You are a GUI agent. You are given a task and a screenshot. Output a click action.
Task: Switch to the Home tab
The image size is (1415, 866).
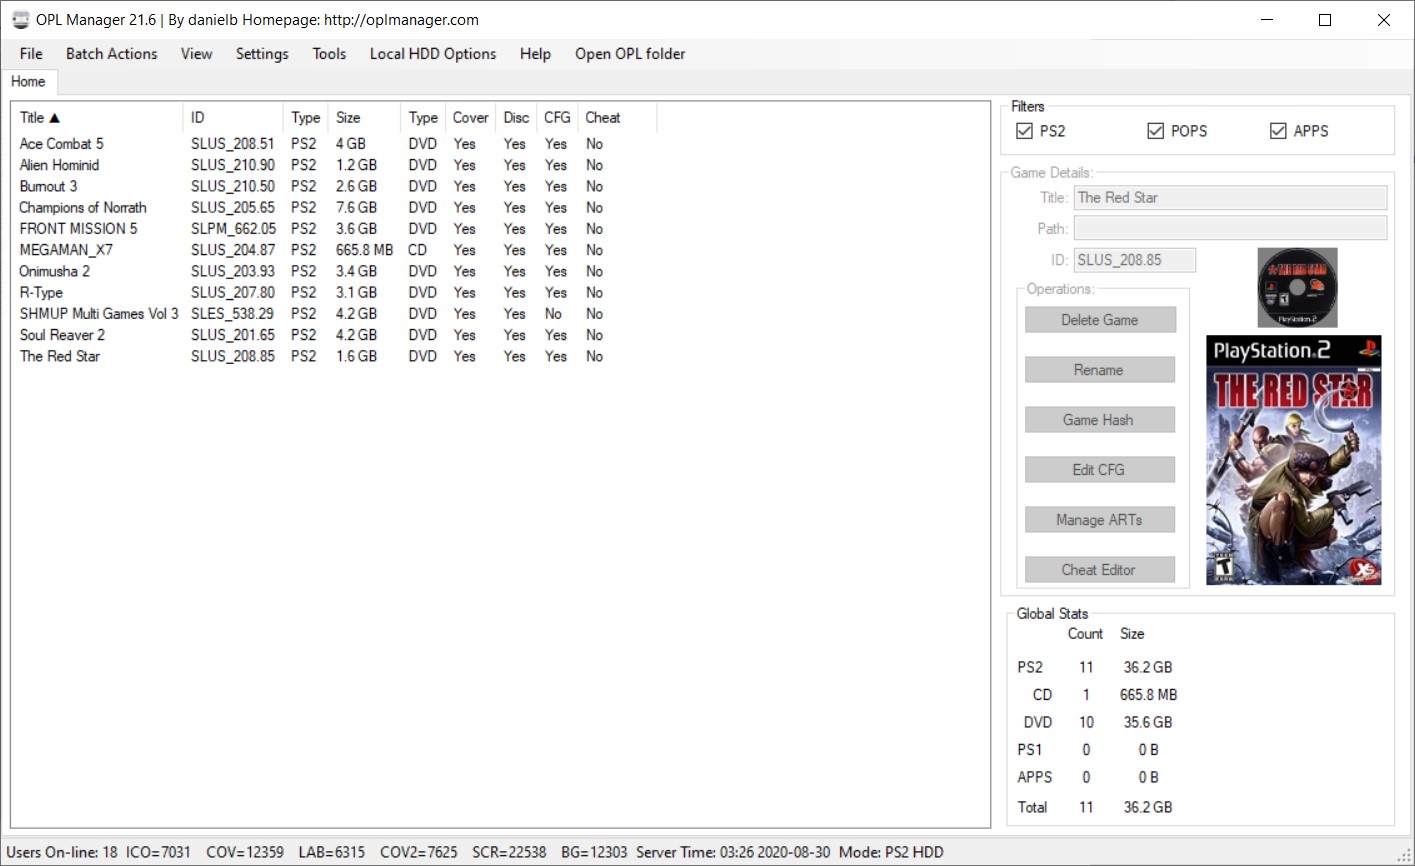28,82
